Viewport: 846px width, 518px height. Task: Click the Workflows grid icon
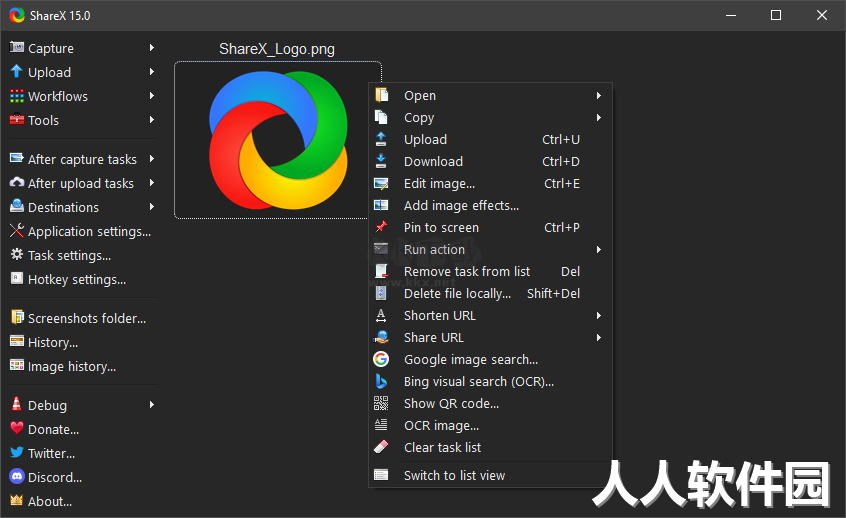coord(17,96)
